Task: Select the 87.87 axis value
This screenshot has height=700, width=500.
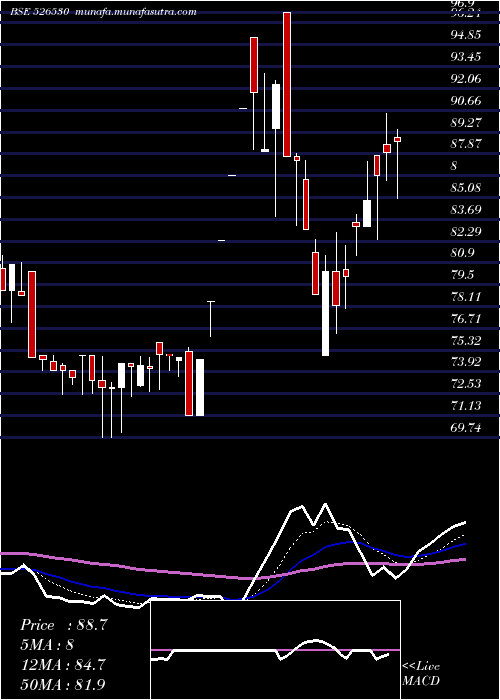Action: 466,144
